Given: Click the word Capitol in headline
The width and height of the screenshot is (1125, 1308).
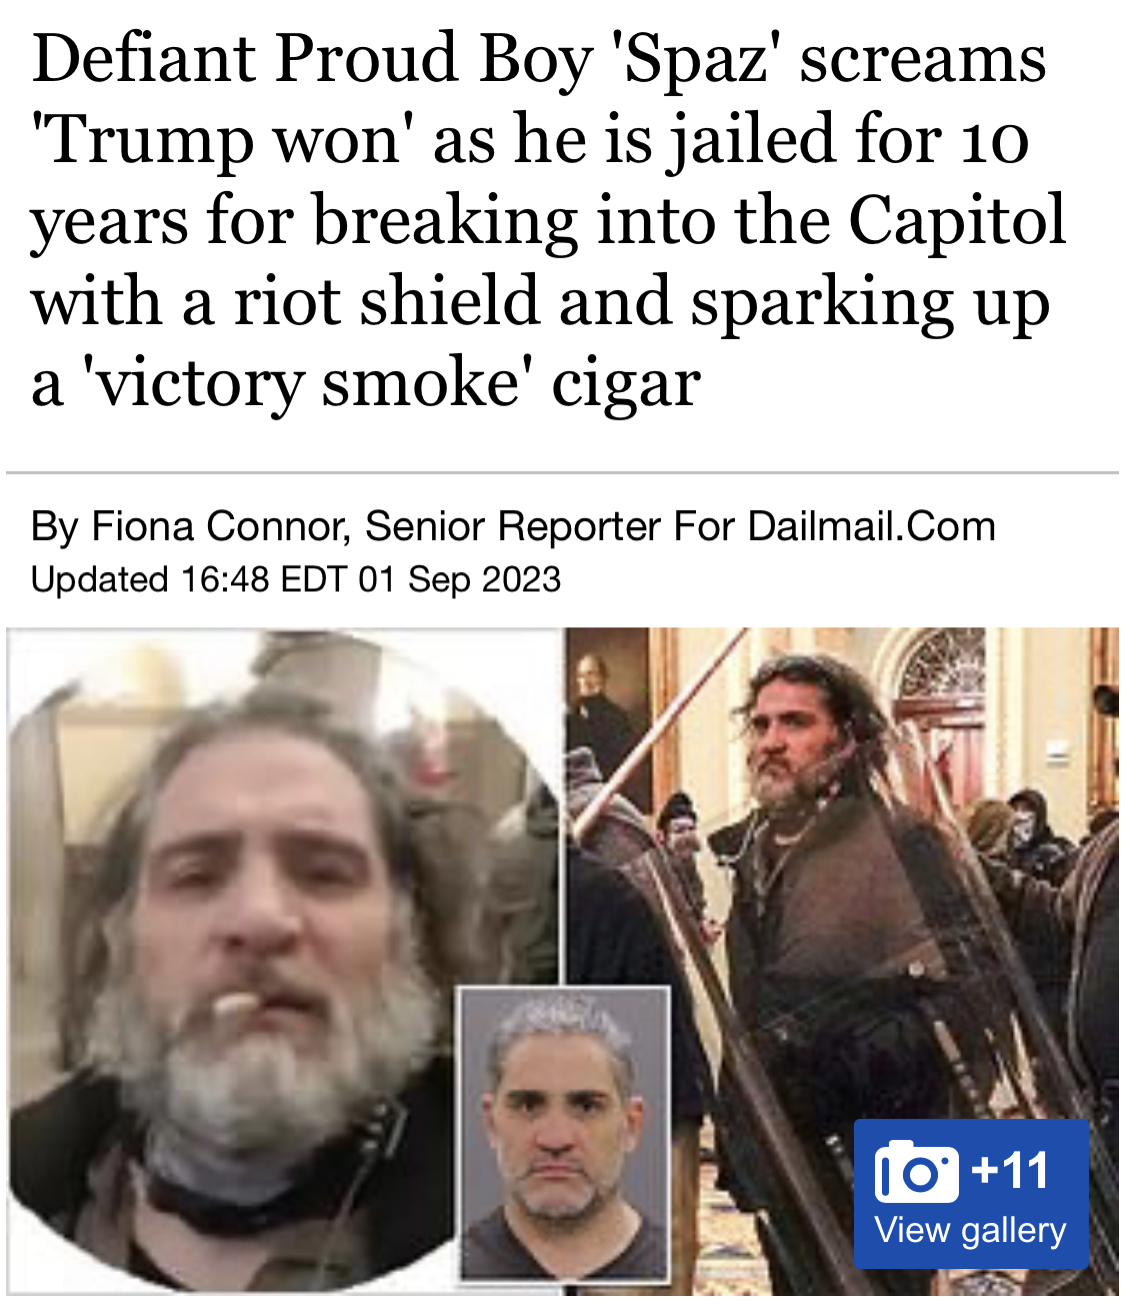Looking at the screenshot, I should 957,221.
